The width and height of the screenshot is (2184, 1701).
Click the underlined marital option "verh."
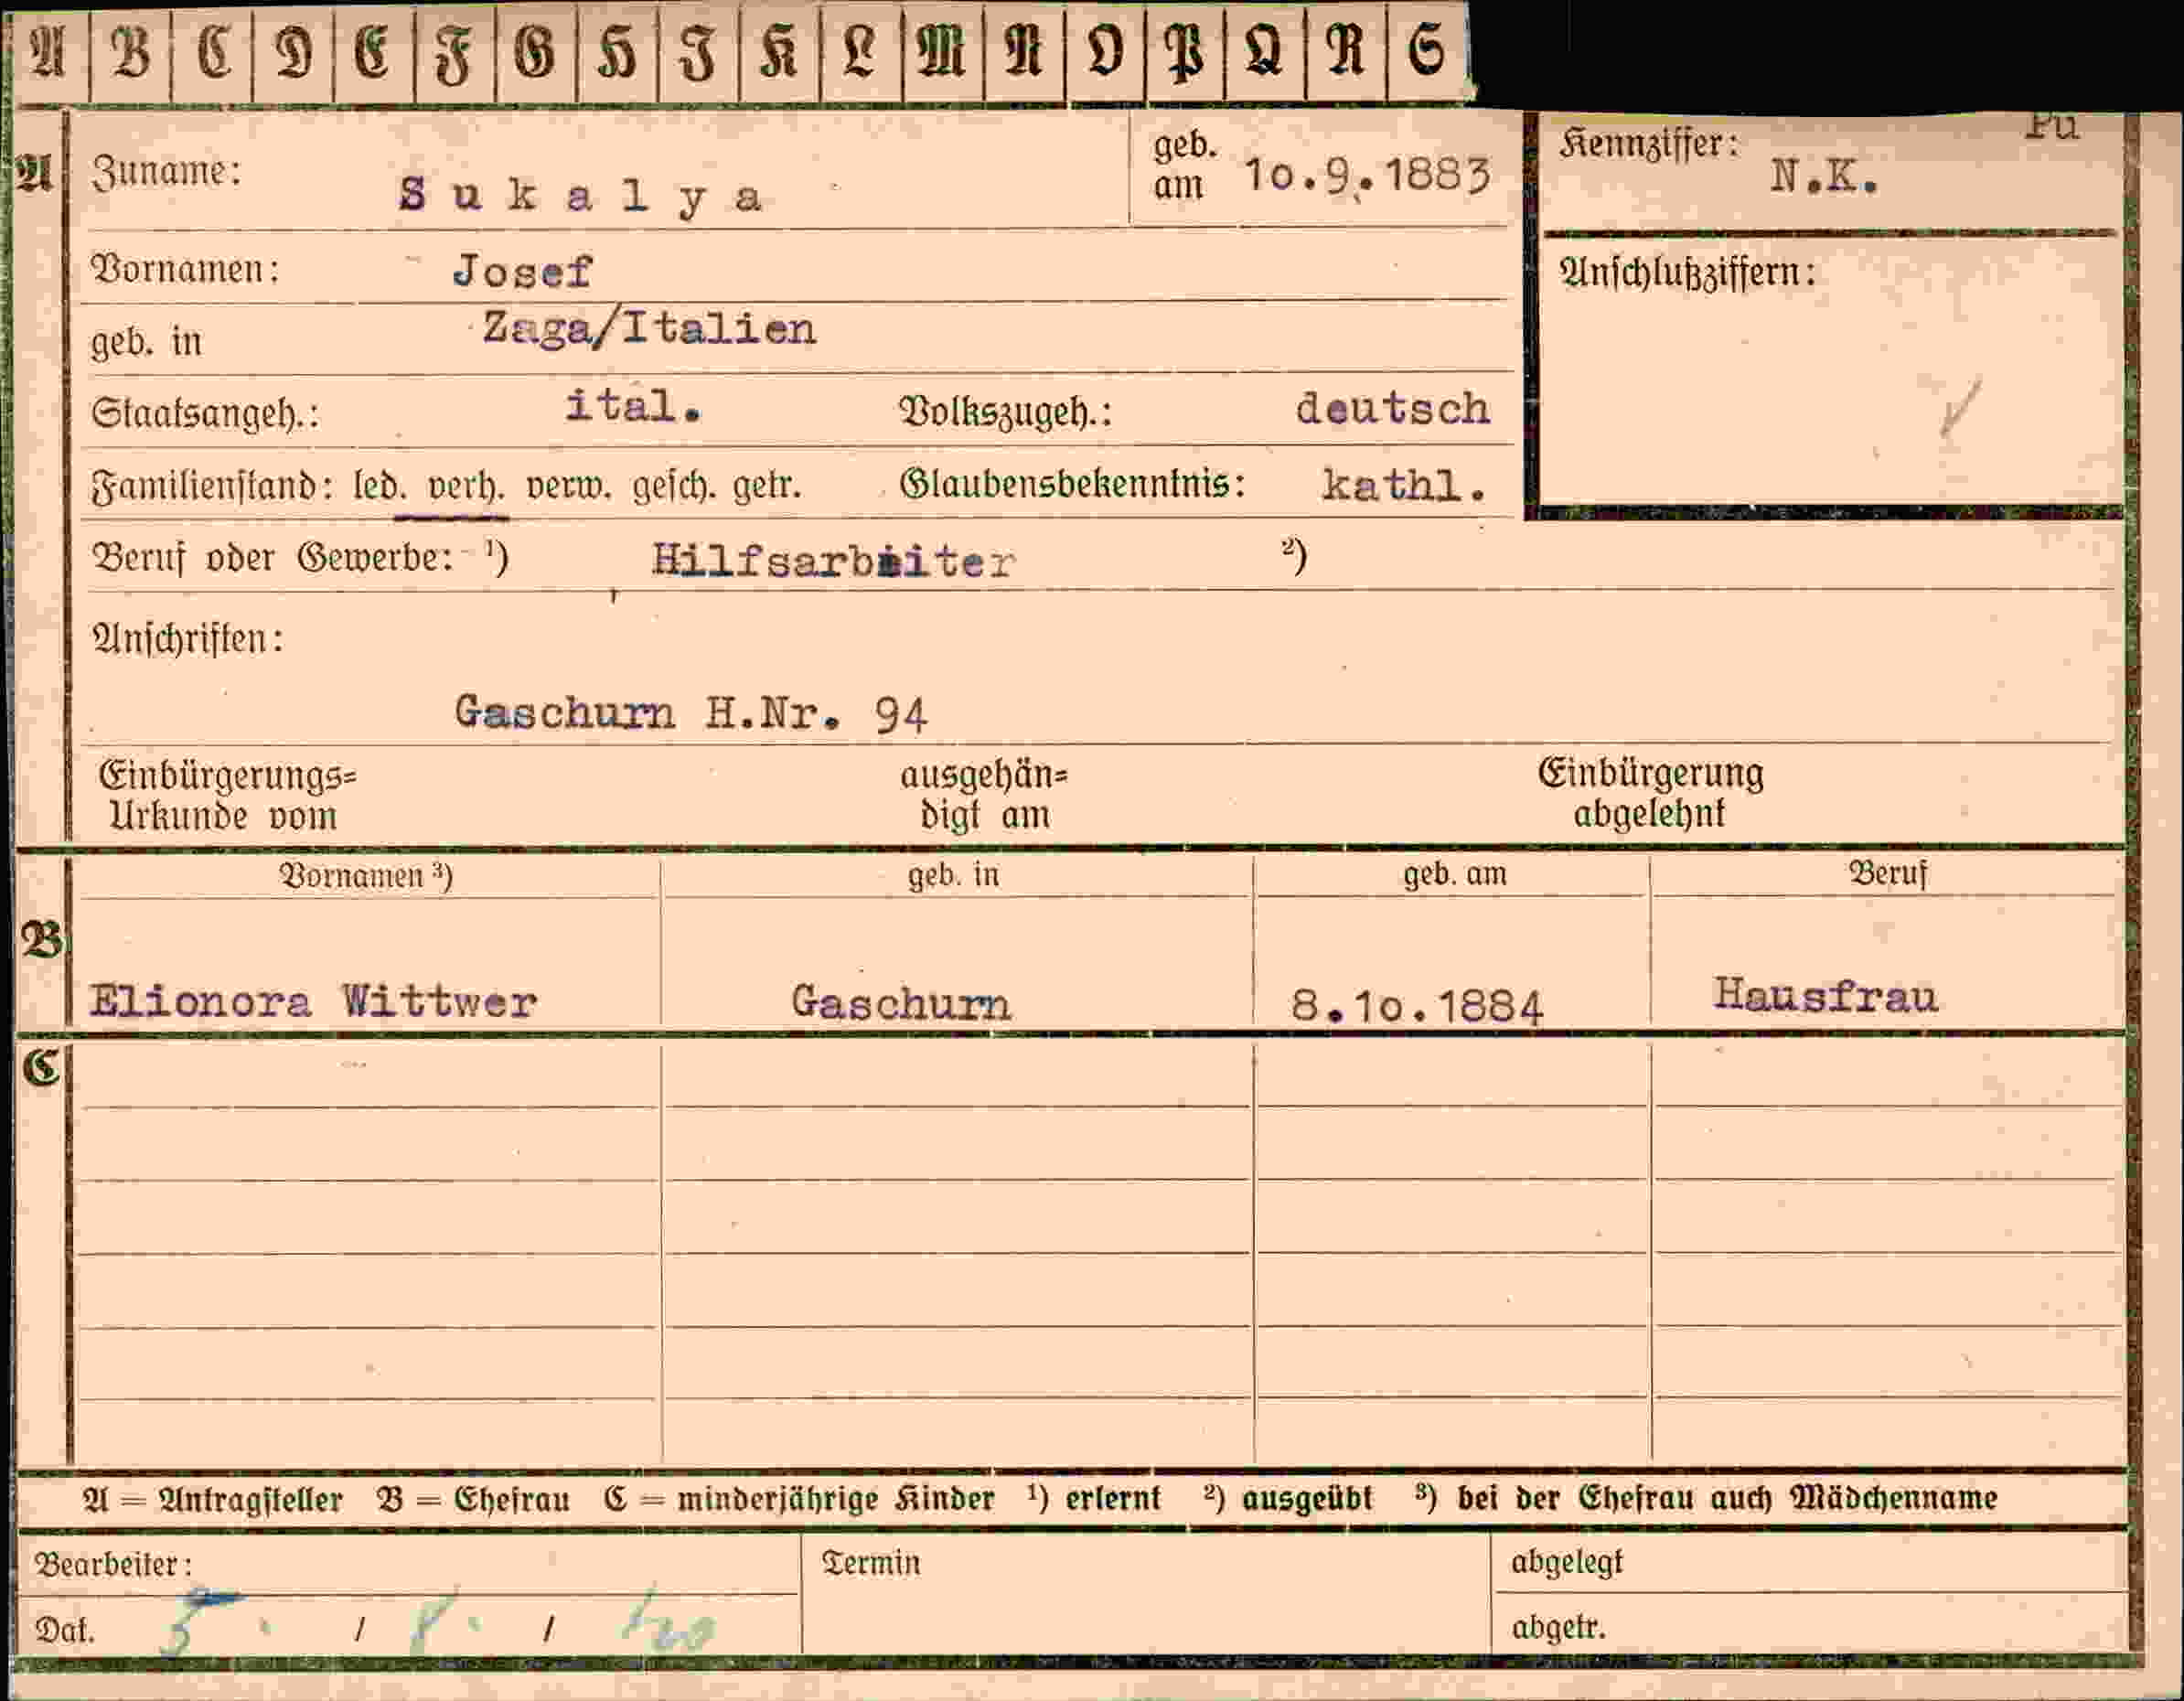tap(466, 487)
